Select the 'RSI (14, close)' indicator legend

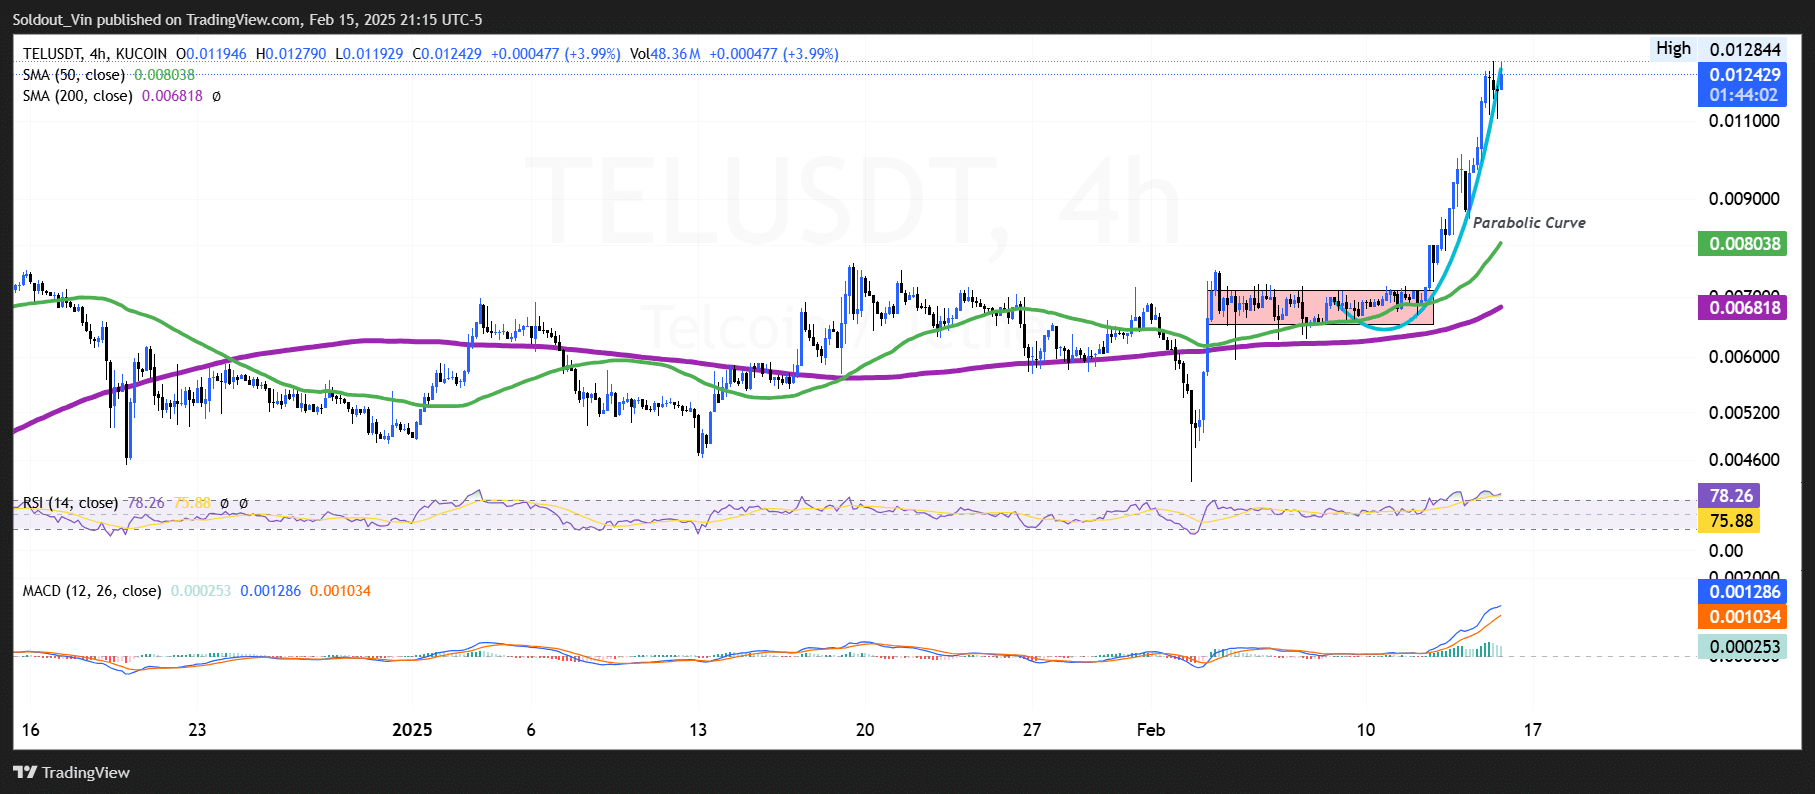point(70,503)
